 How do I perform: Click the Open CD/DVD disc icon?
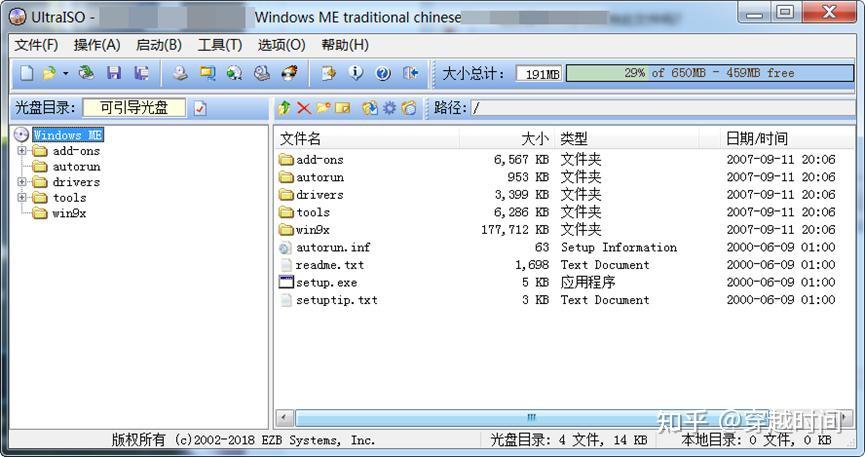pos(86,73)
